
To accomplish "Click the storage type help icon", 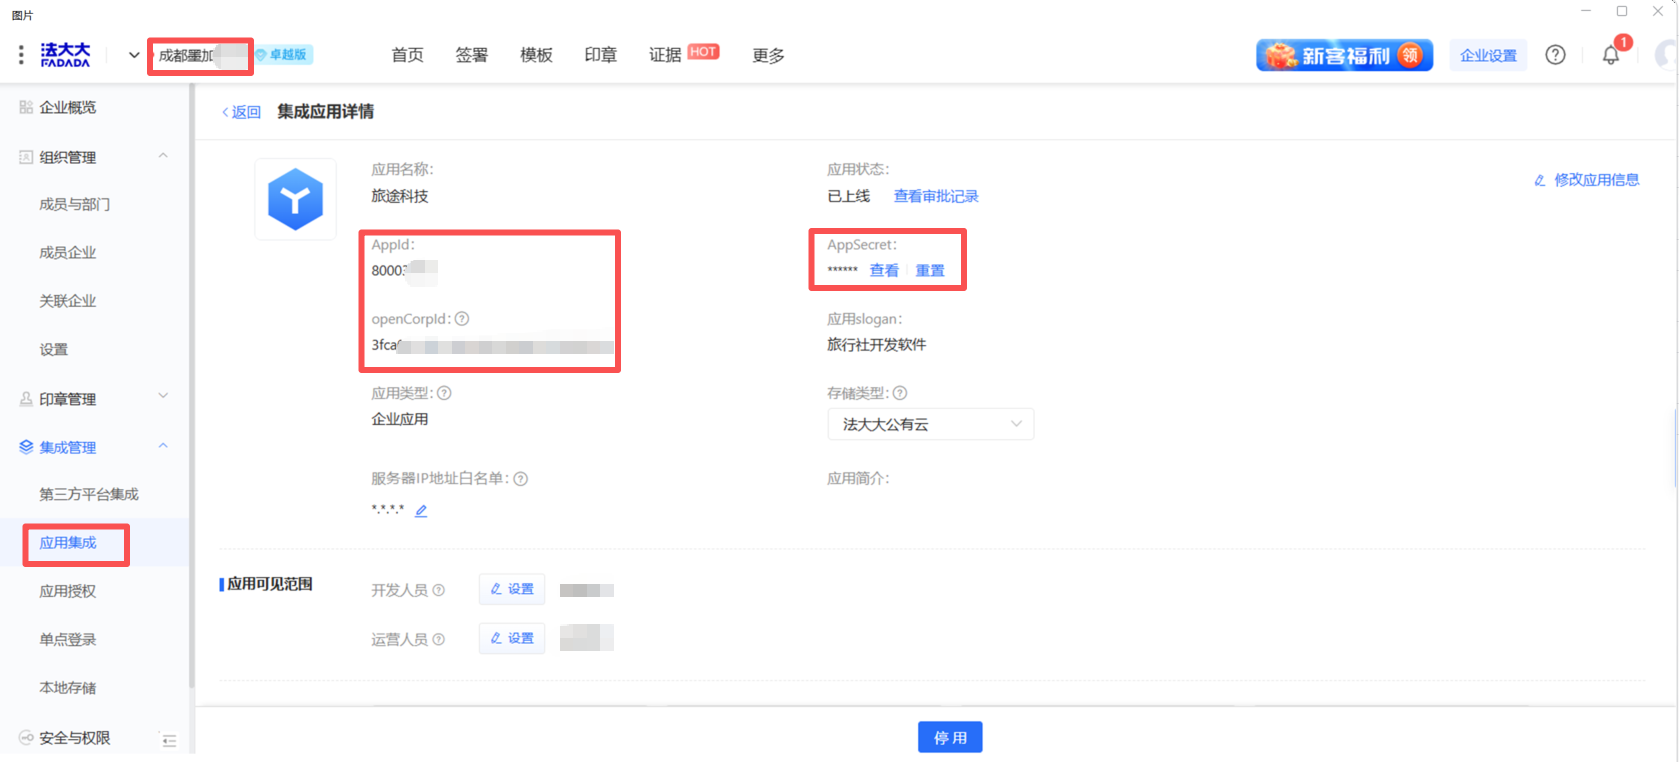I will 900,393.
